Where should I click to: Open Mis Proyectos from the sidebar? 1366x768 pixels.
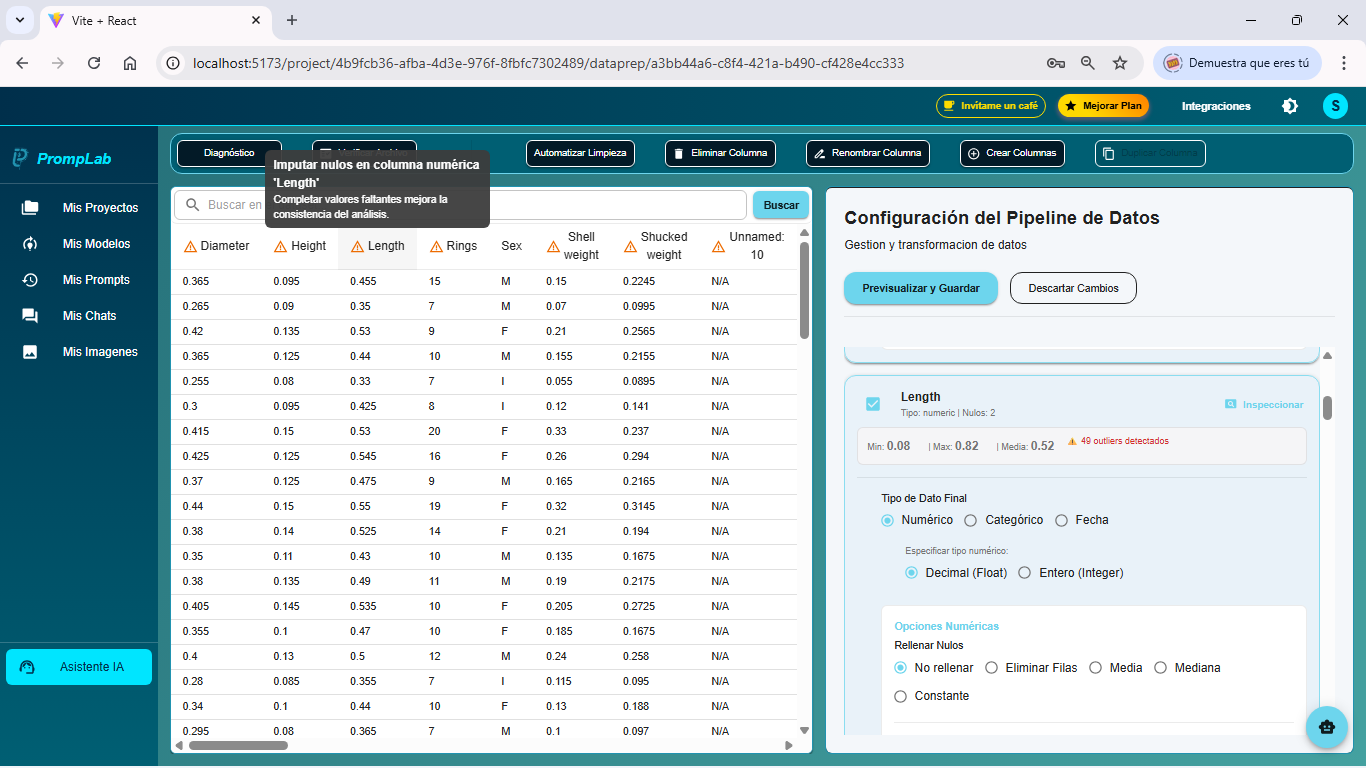click(x=97, y=207)
